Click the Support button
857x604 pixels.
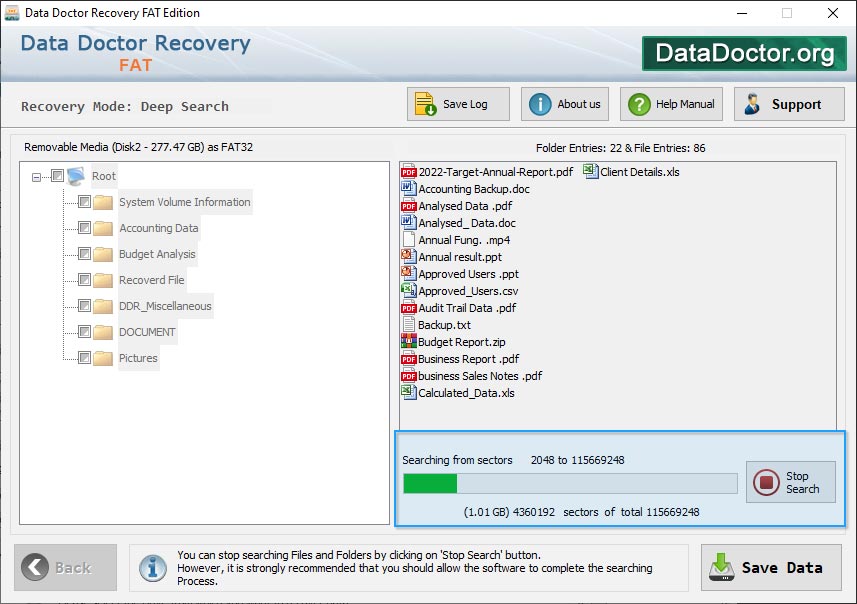[x=789, y=104]
